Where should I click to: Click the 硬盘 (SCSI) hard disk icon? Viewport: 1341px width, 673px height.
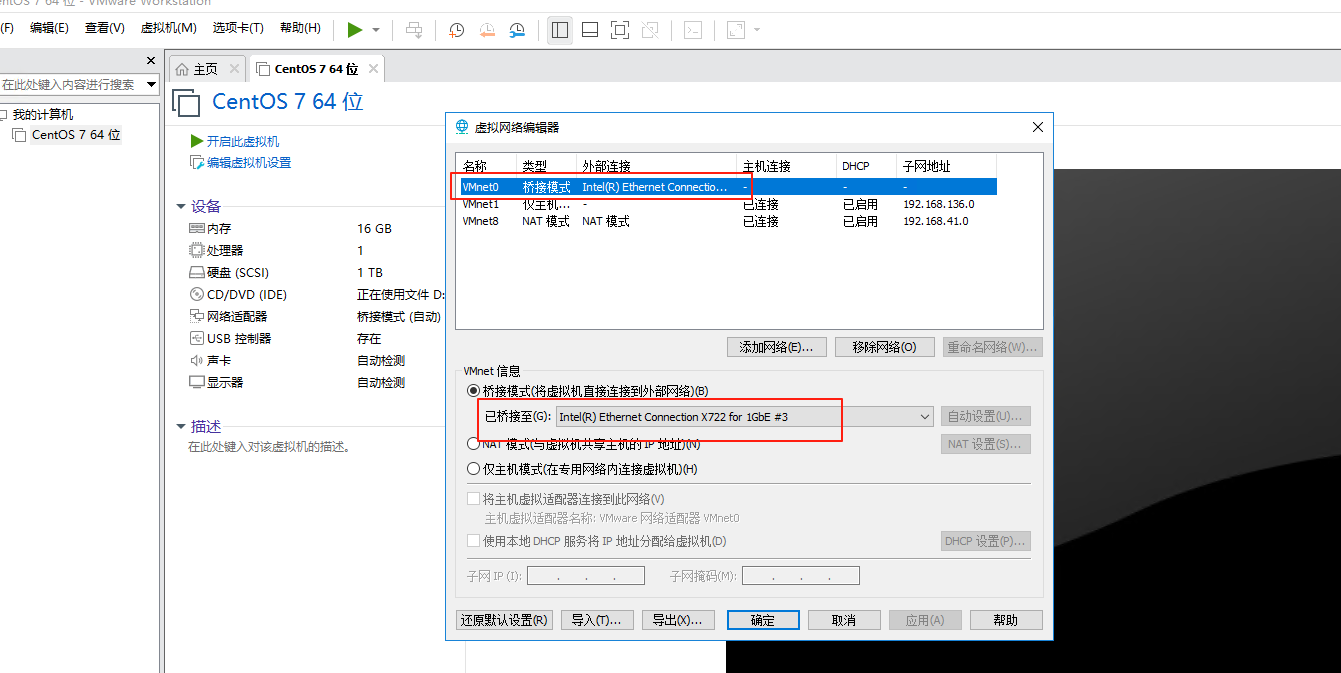[x=196, y=272]
